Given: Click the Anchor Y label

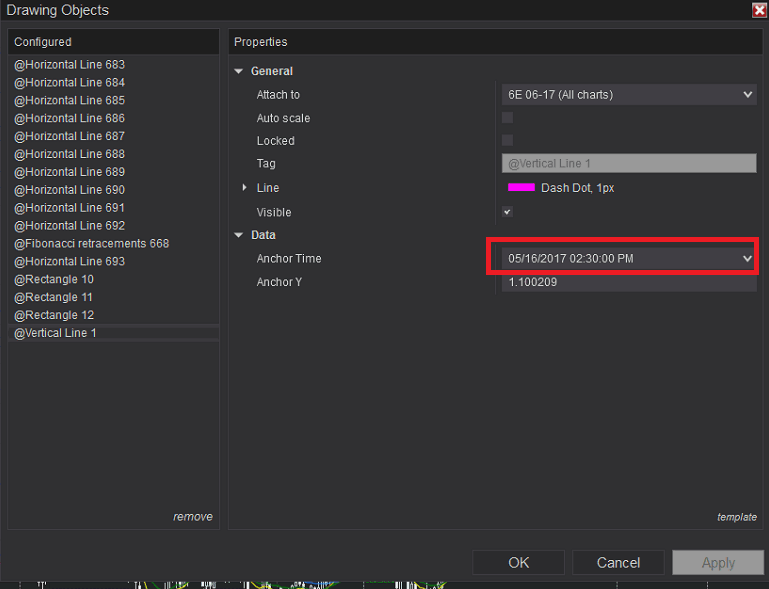Looking at the screenshot, I should pyautogui.click(x=279, y=282).
